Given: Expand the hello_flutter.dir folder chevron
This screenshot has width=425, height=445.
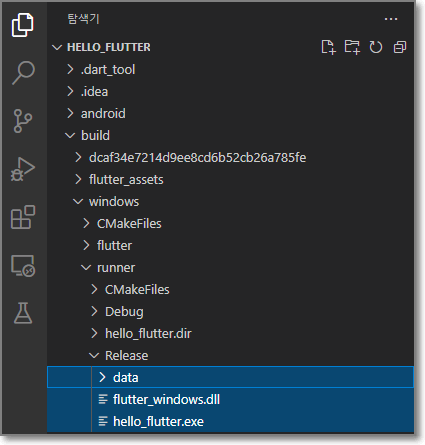Looking at the screenshot, I should 94,333.
